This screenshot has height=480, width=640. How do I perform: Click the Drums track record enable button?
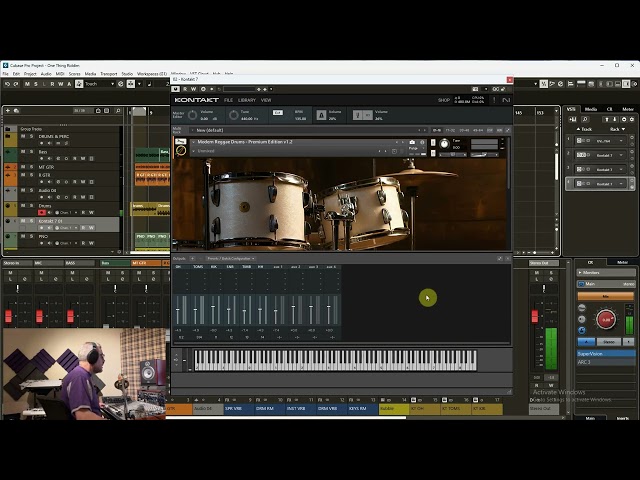pos(41,213)
